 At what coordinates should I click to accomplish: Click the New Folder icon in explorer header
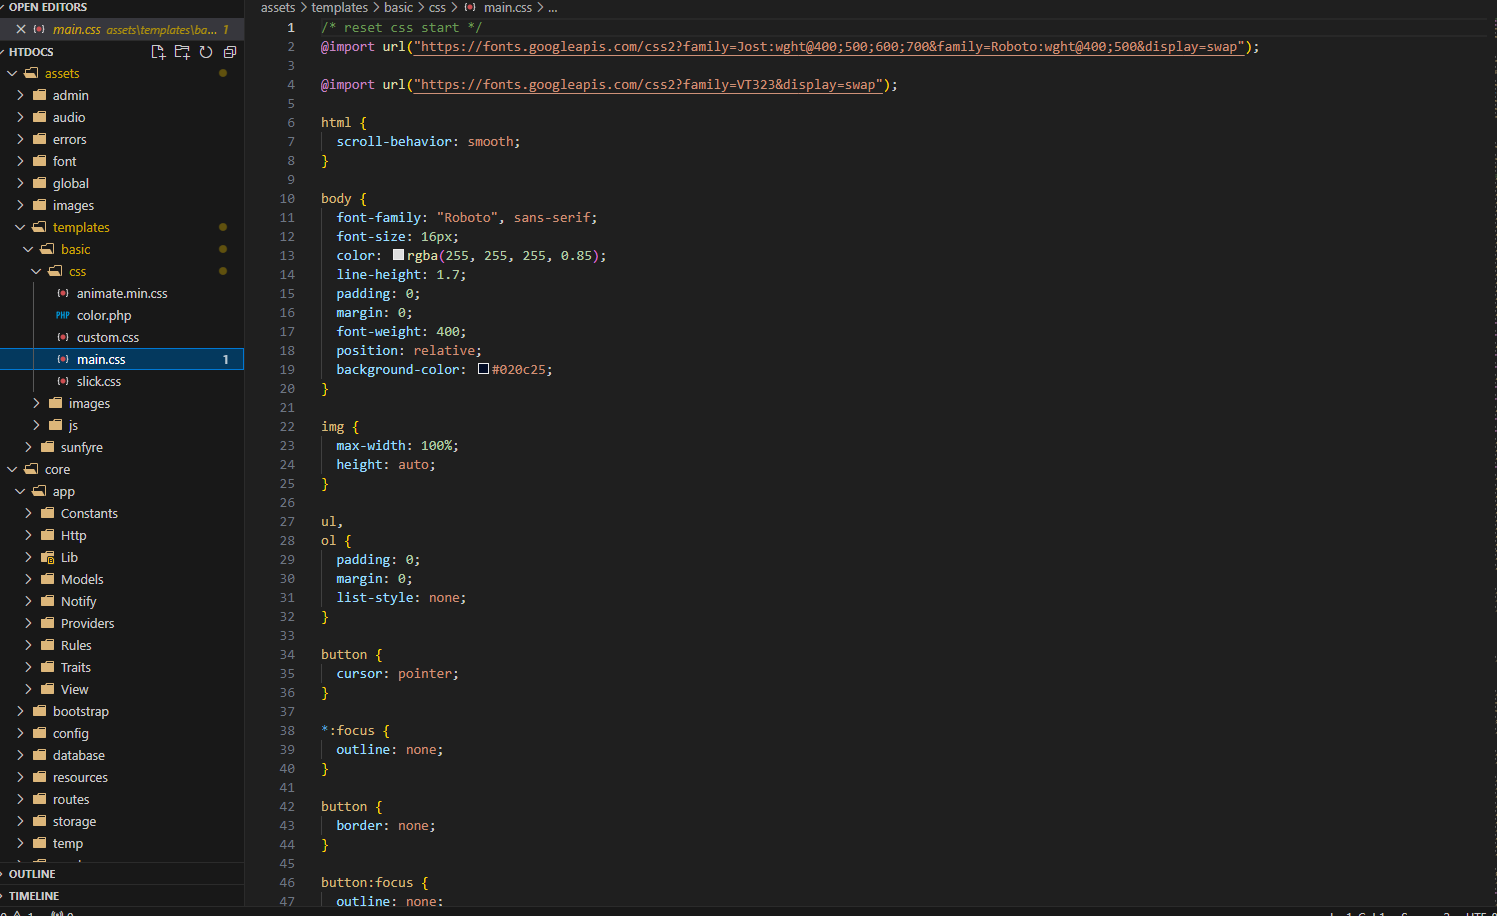[x=182, y=52]
